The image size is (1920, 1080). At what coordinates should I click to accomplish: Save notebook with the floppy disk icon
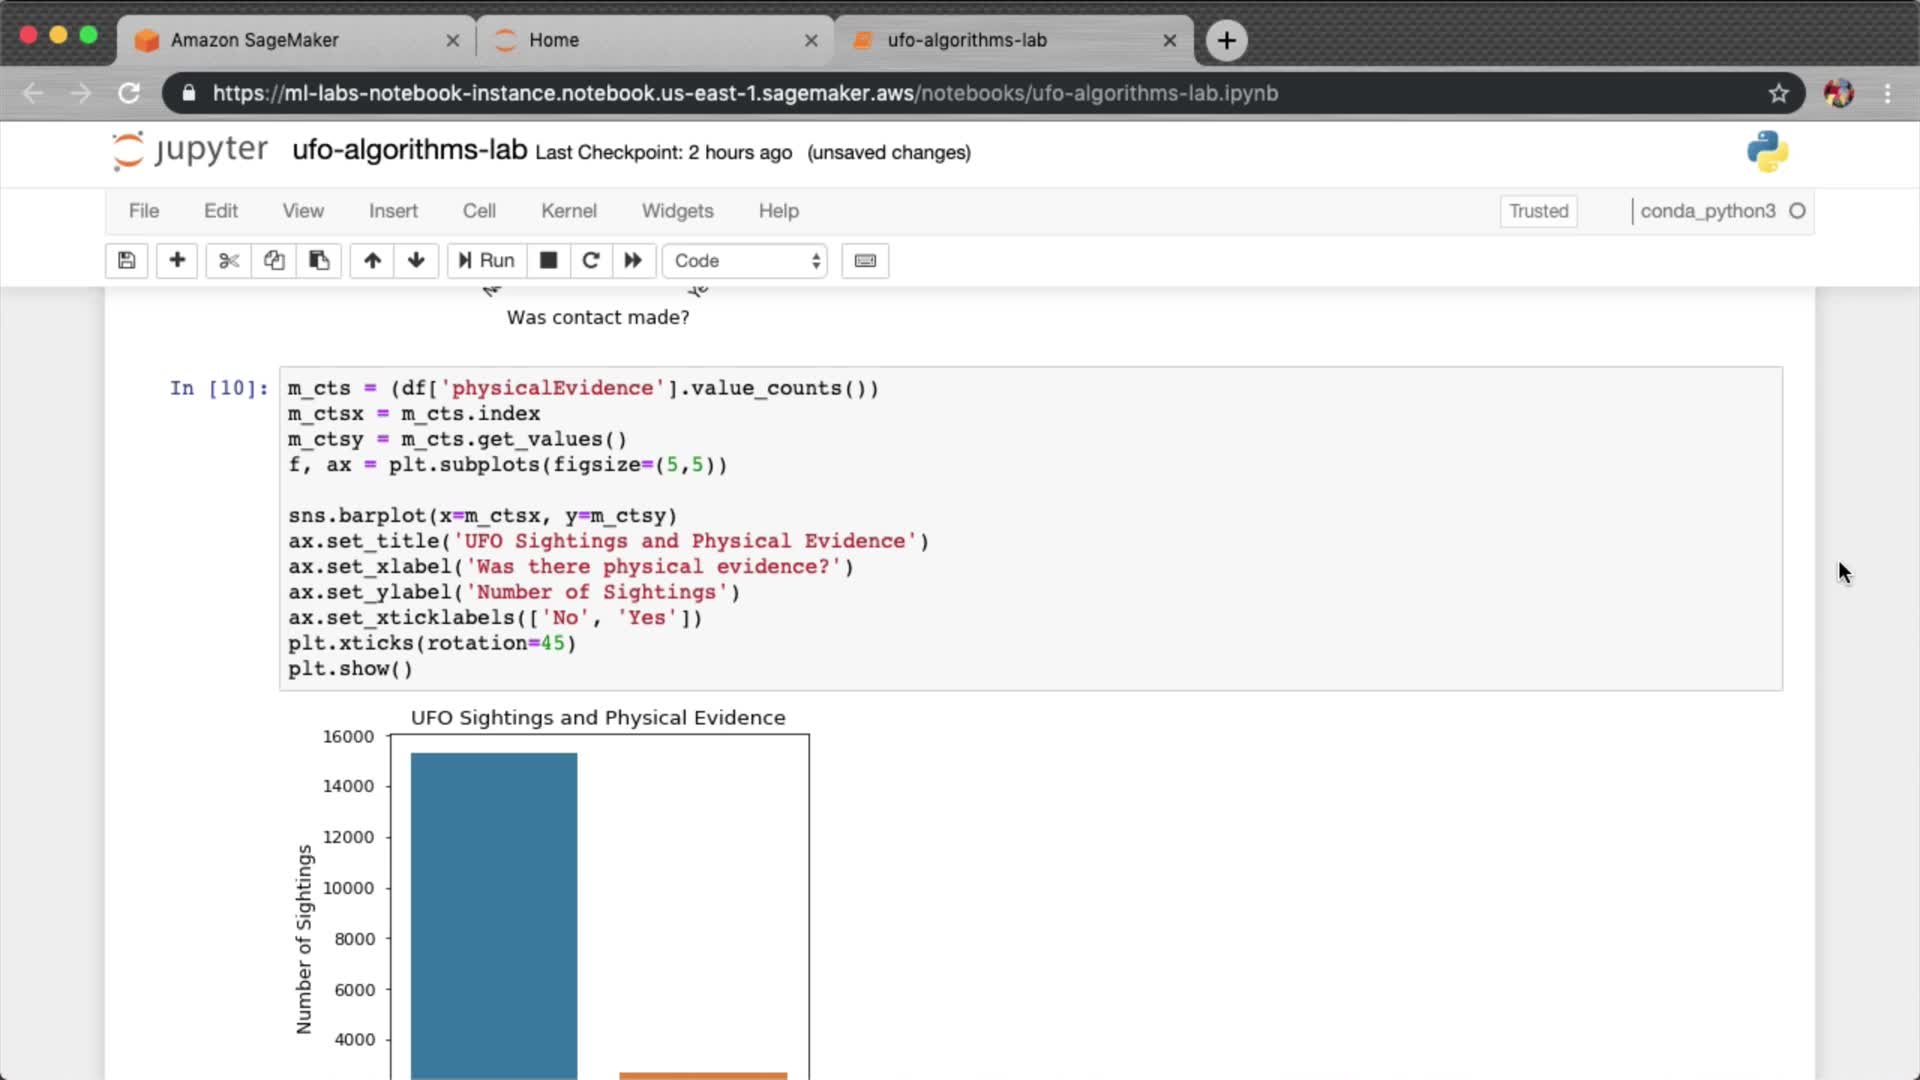click(x=126, y=261)
